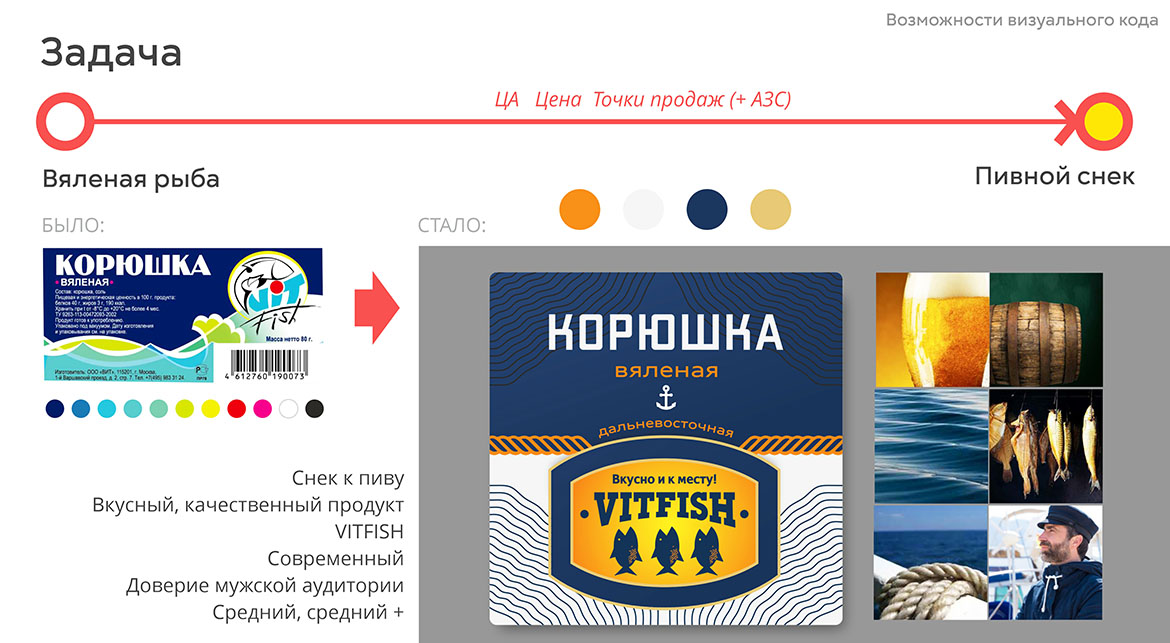Open the beer glass thumbnail
The width and height of the screenshot is (1170, 643).
click(931, 330)
